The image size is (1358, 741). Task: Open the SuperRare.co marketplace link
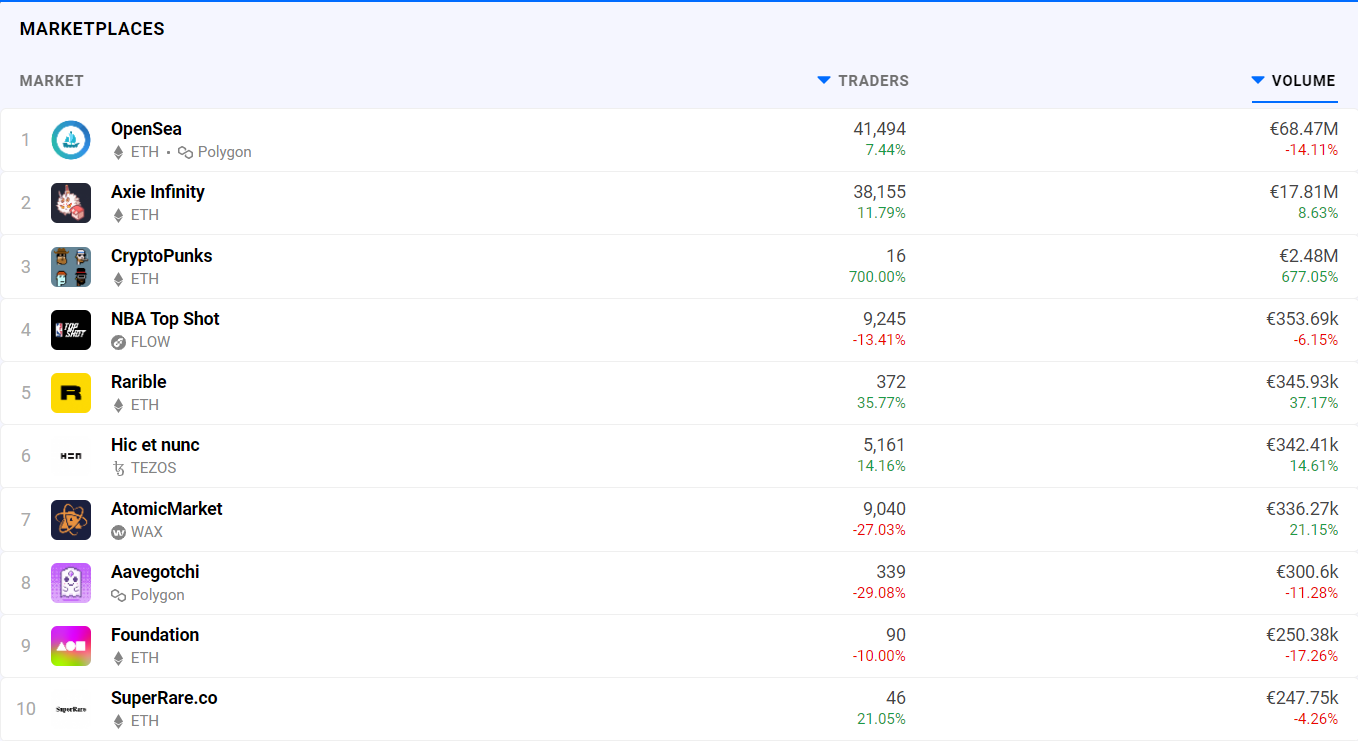pyautogui.click(x=164, y=698)
